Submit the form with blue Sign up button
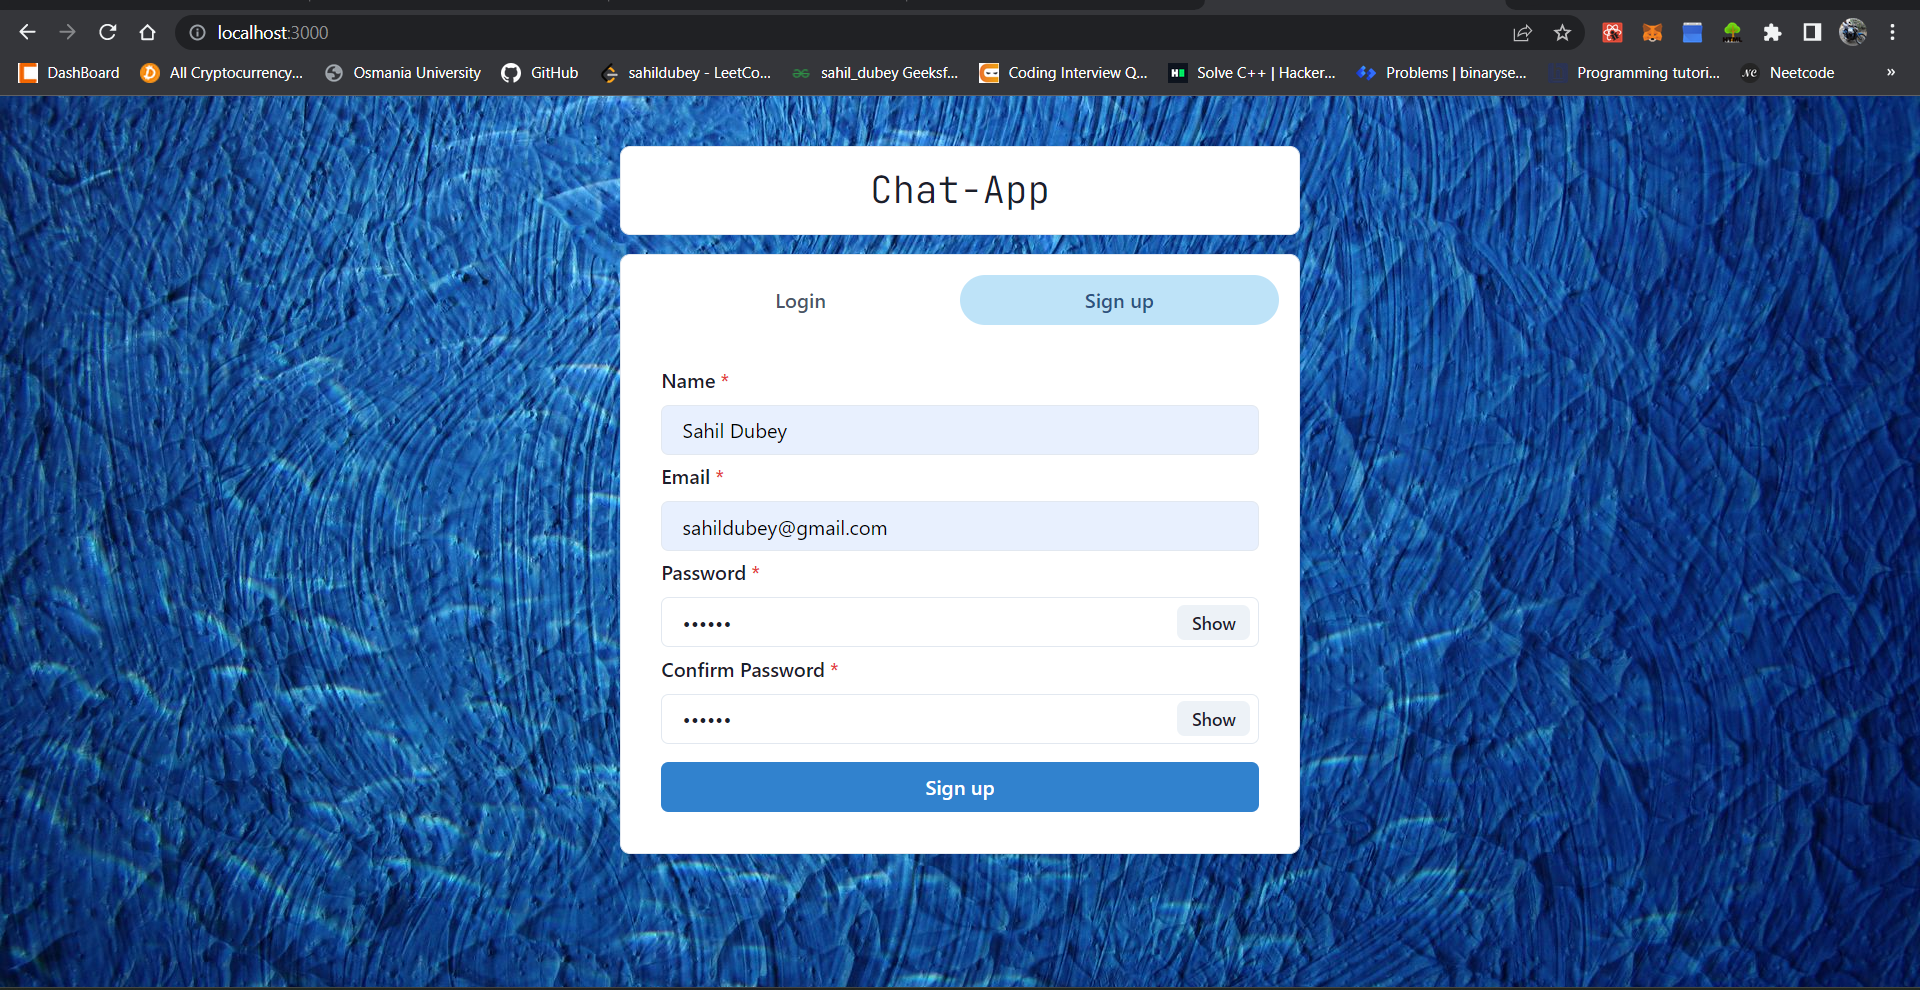1920x990 pixels. click(x=960, y=788)
